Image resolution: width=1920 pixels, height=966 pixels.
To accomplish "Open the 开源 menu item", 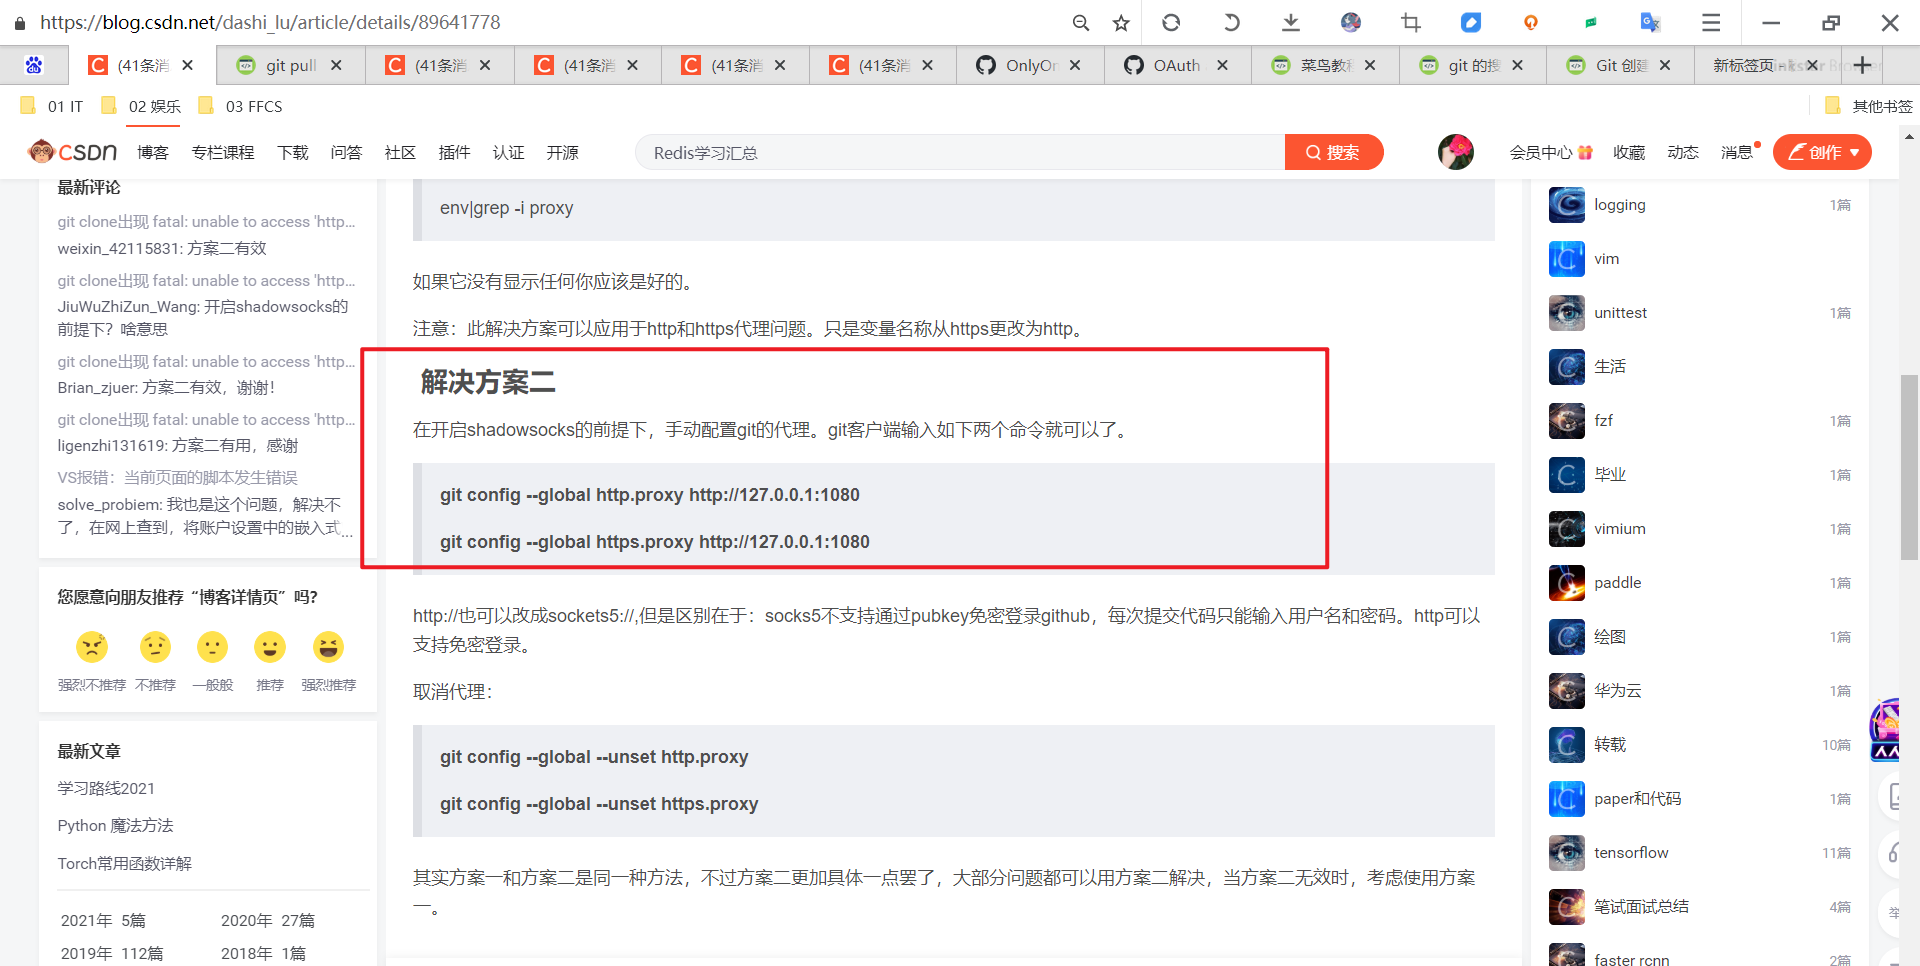I will click(x=562, y=152).
